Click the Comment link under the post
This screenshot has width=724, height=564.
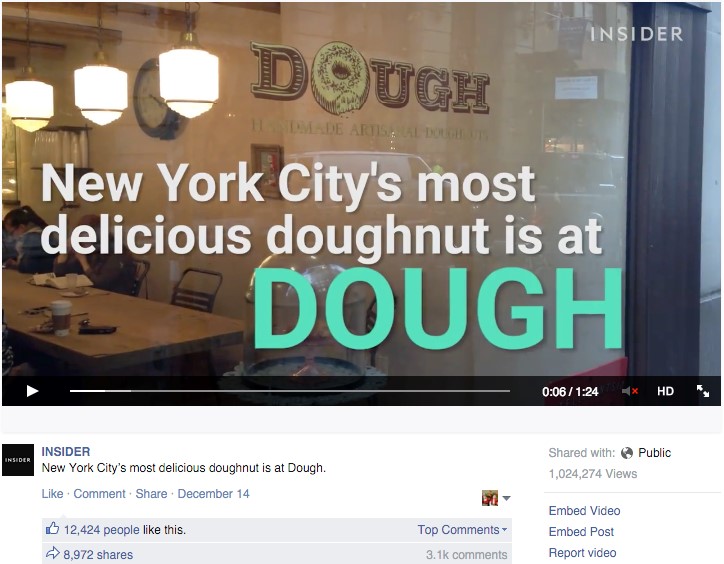point(99,494)
